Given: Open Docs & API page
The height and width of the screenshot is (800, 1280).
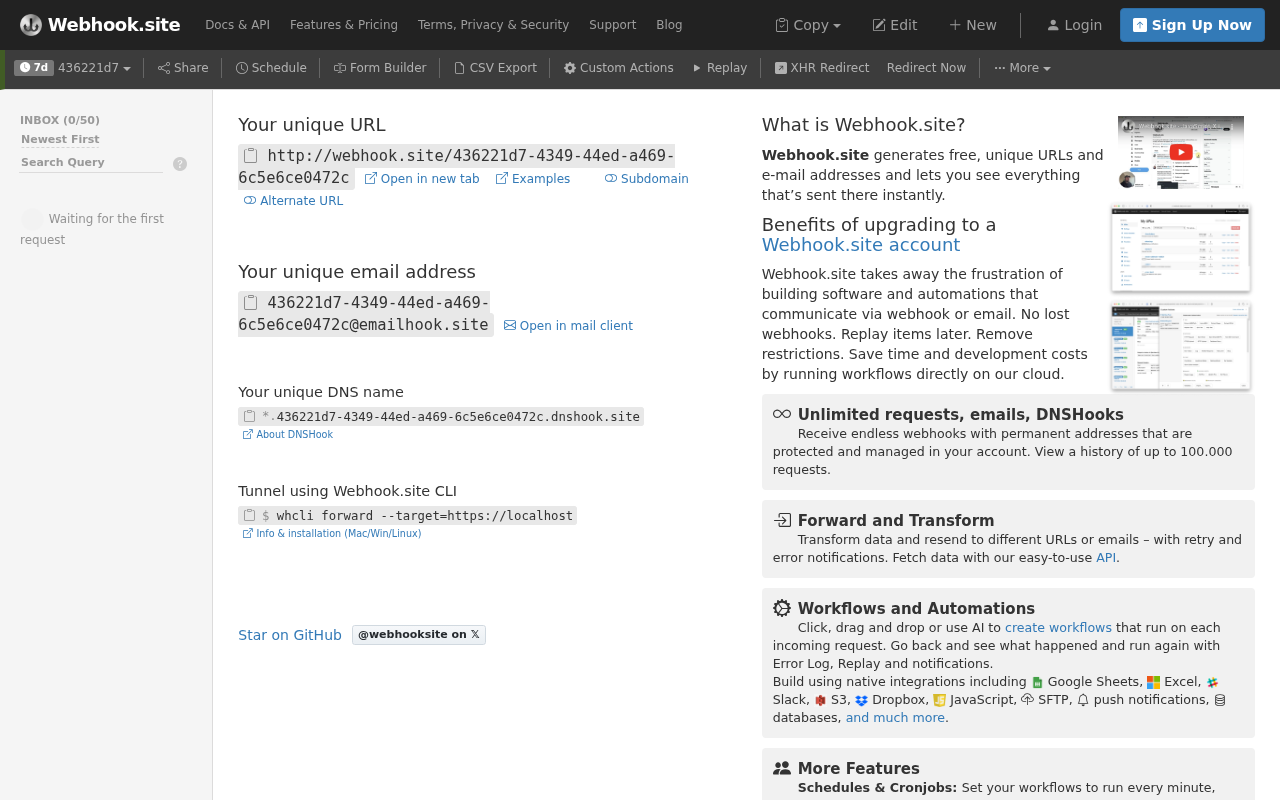Looking at the screenshot, I should (x=237, y=25).
